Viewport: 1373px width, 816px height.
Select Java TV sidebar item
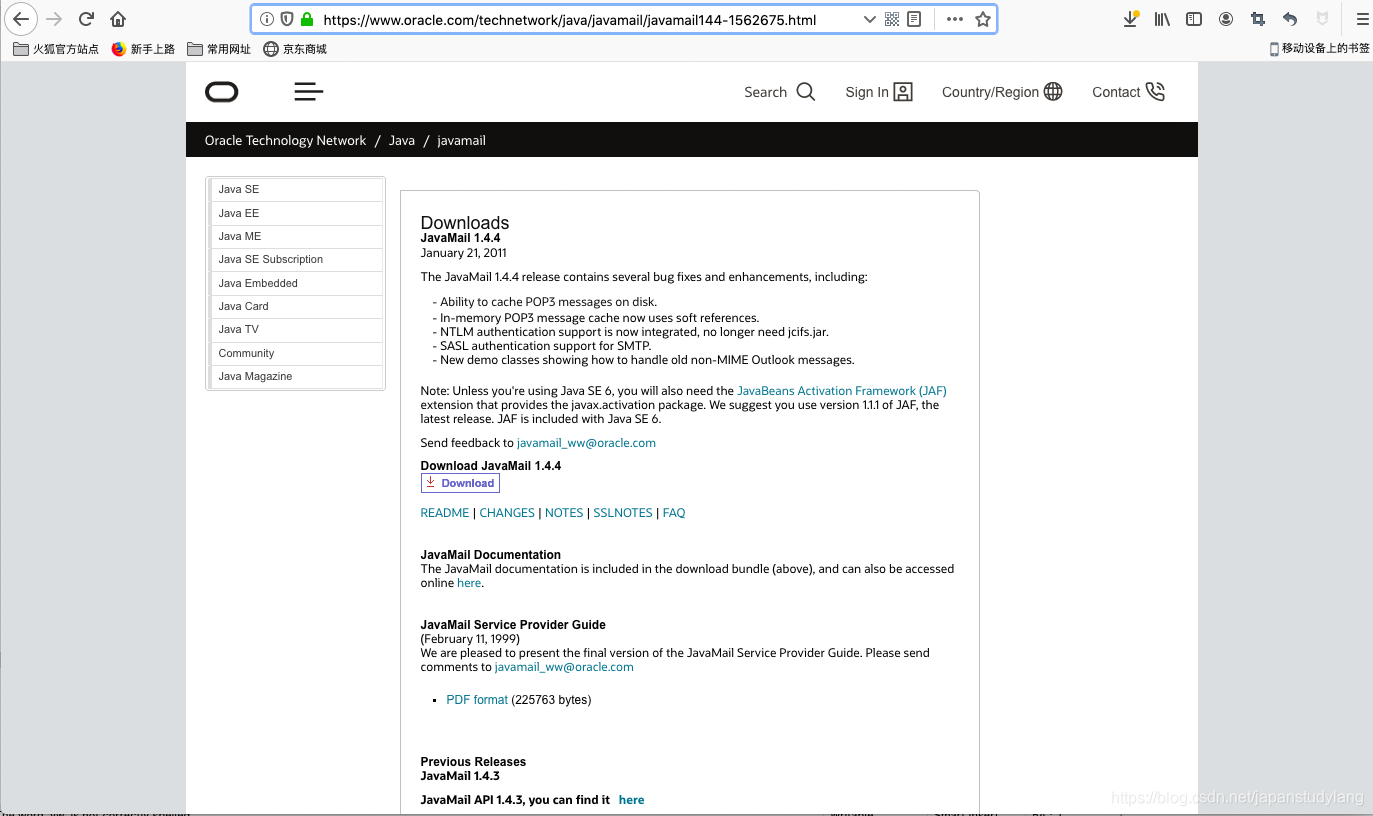(x=296, y=329)
